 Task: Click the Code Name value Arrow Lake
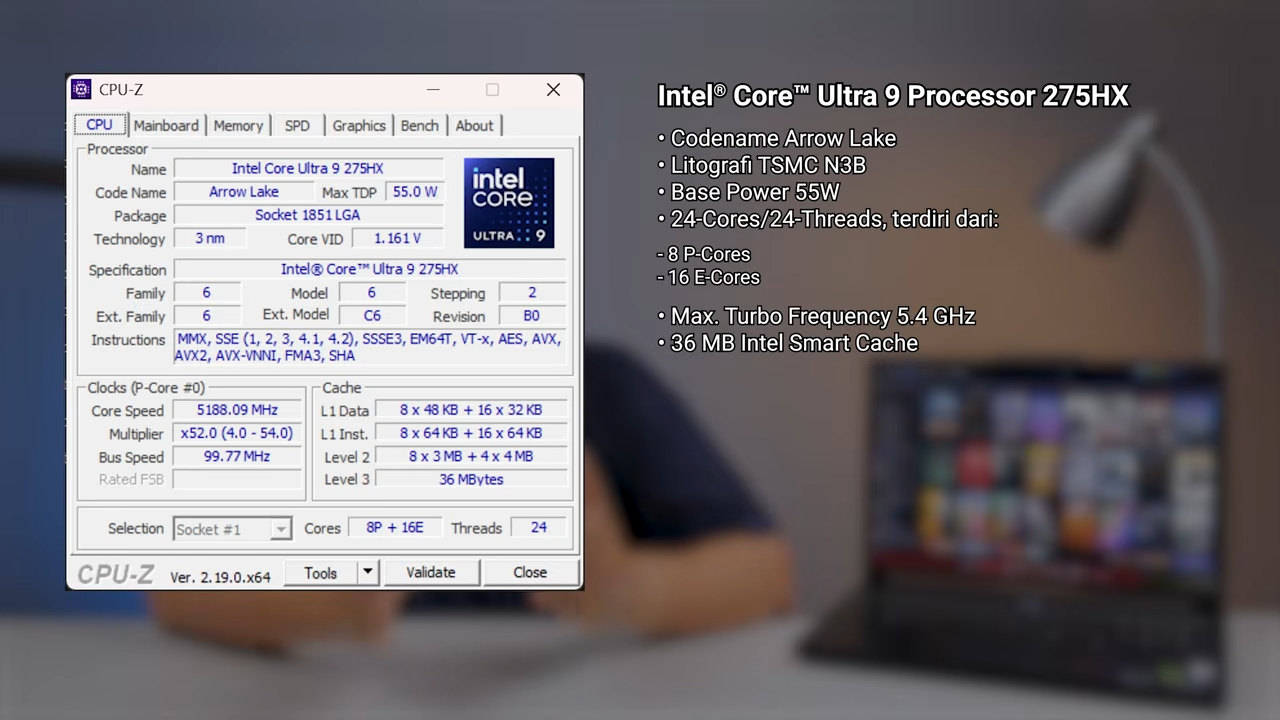[x=244, y=192]
